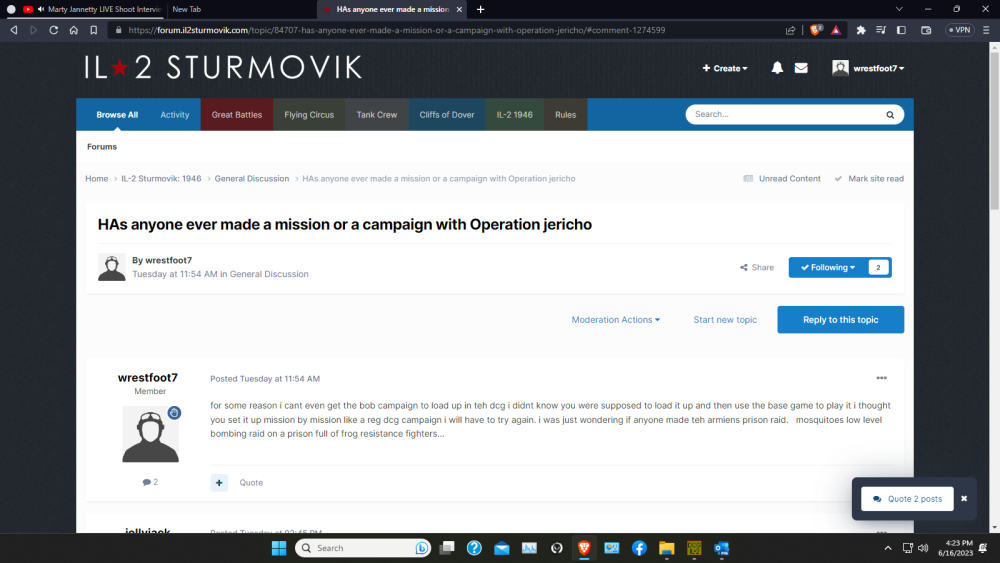Switch to the New Tab browser tab

[186, 9]
